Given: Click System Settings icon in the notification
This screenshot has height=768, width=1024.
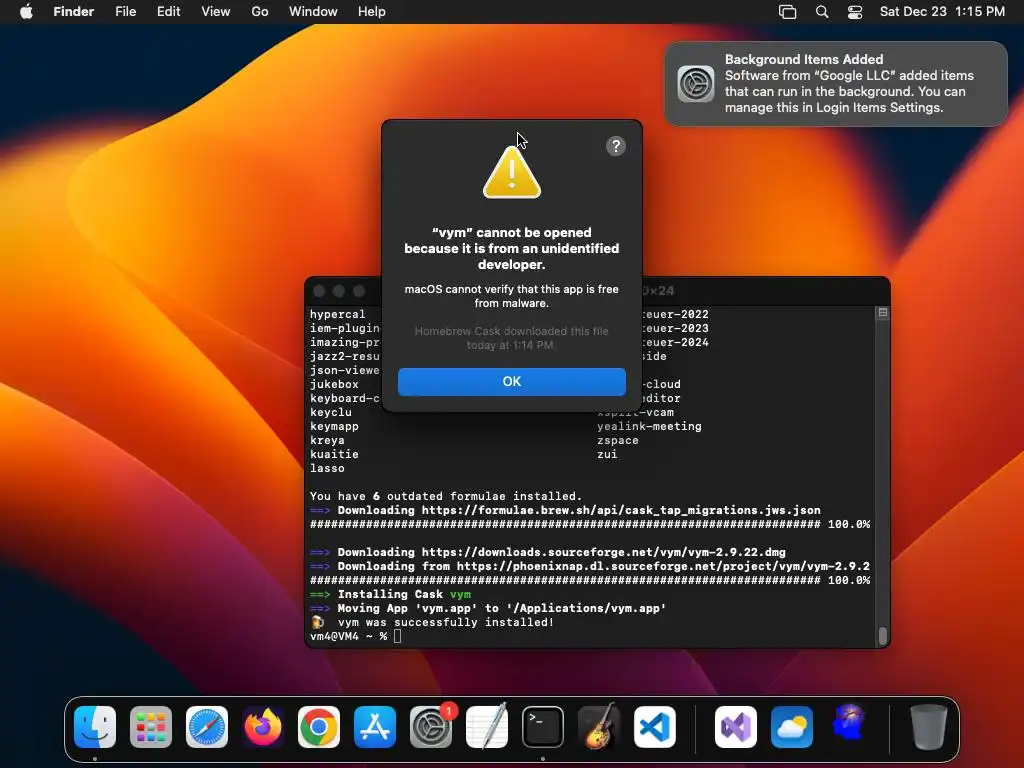Looking at the screenshot, I should point(696,84).
